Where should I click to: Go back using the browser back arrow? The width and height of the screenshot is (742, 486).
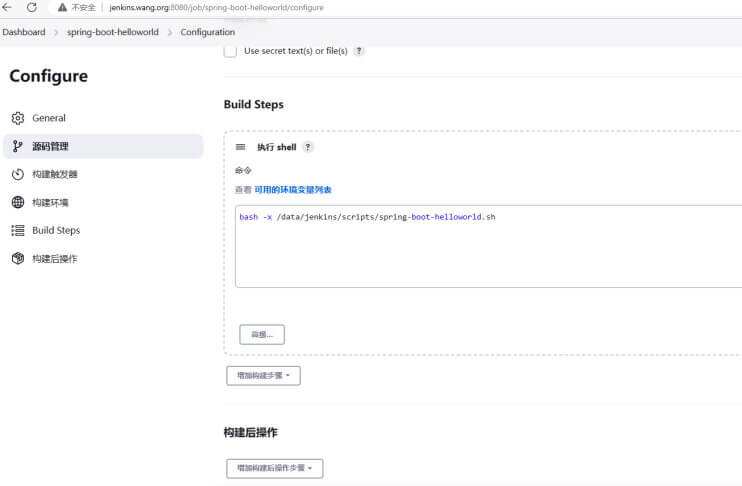click(x=7, y=7)
